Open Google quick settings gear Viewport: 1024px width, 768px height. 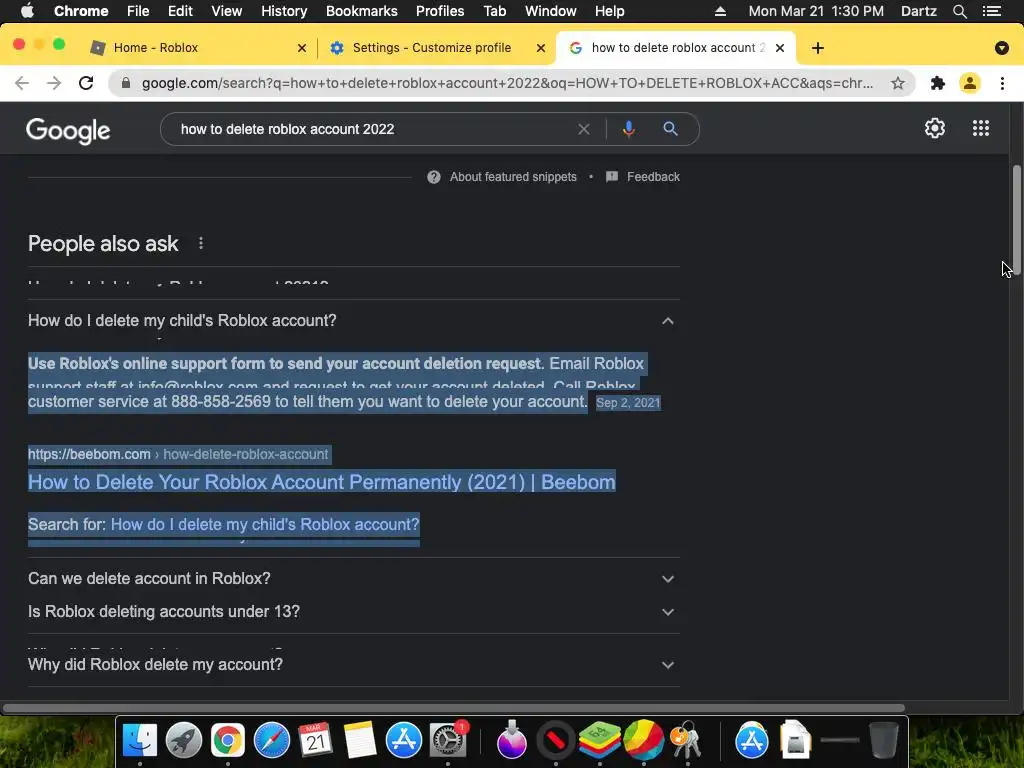coord(935,128)
